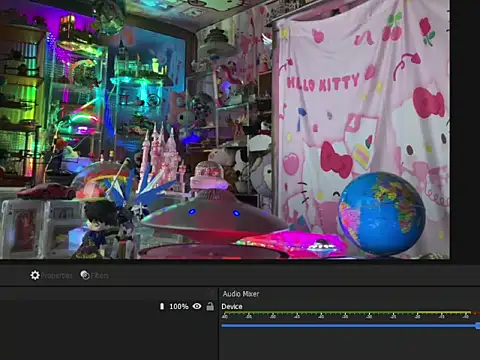Click the Device volume slider handle
This screenshot has width=480, height=360.
pos(478,326)
